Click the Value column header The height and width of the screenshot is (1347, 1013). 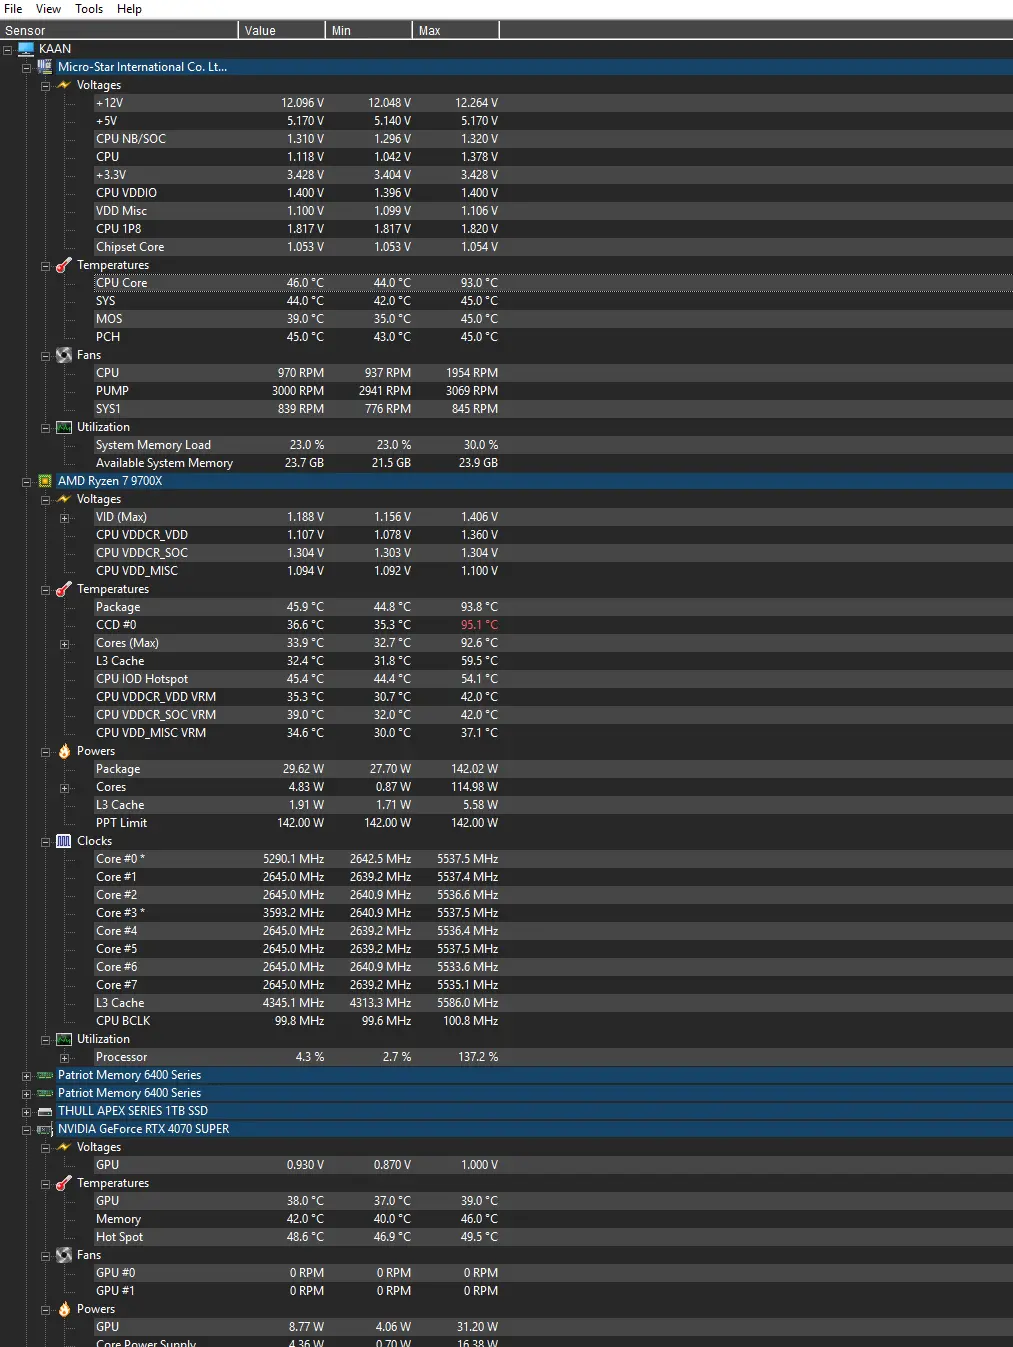pyautogui.click(x=282, y=30)
